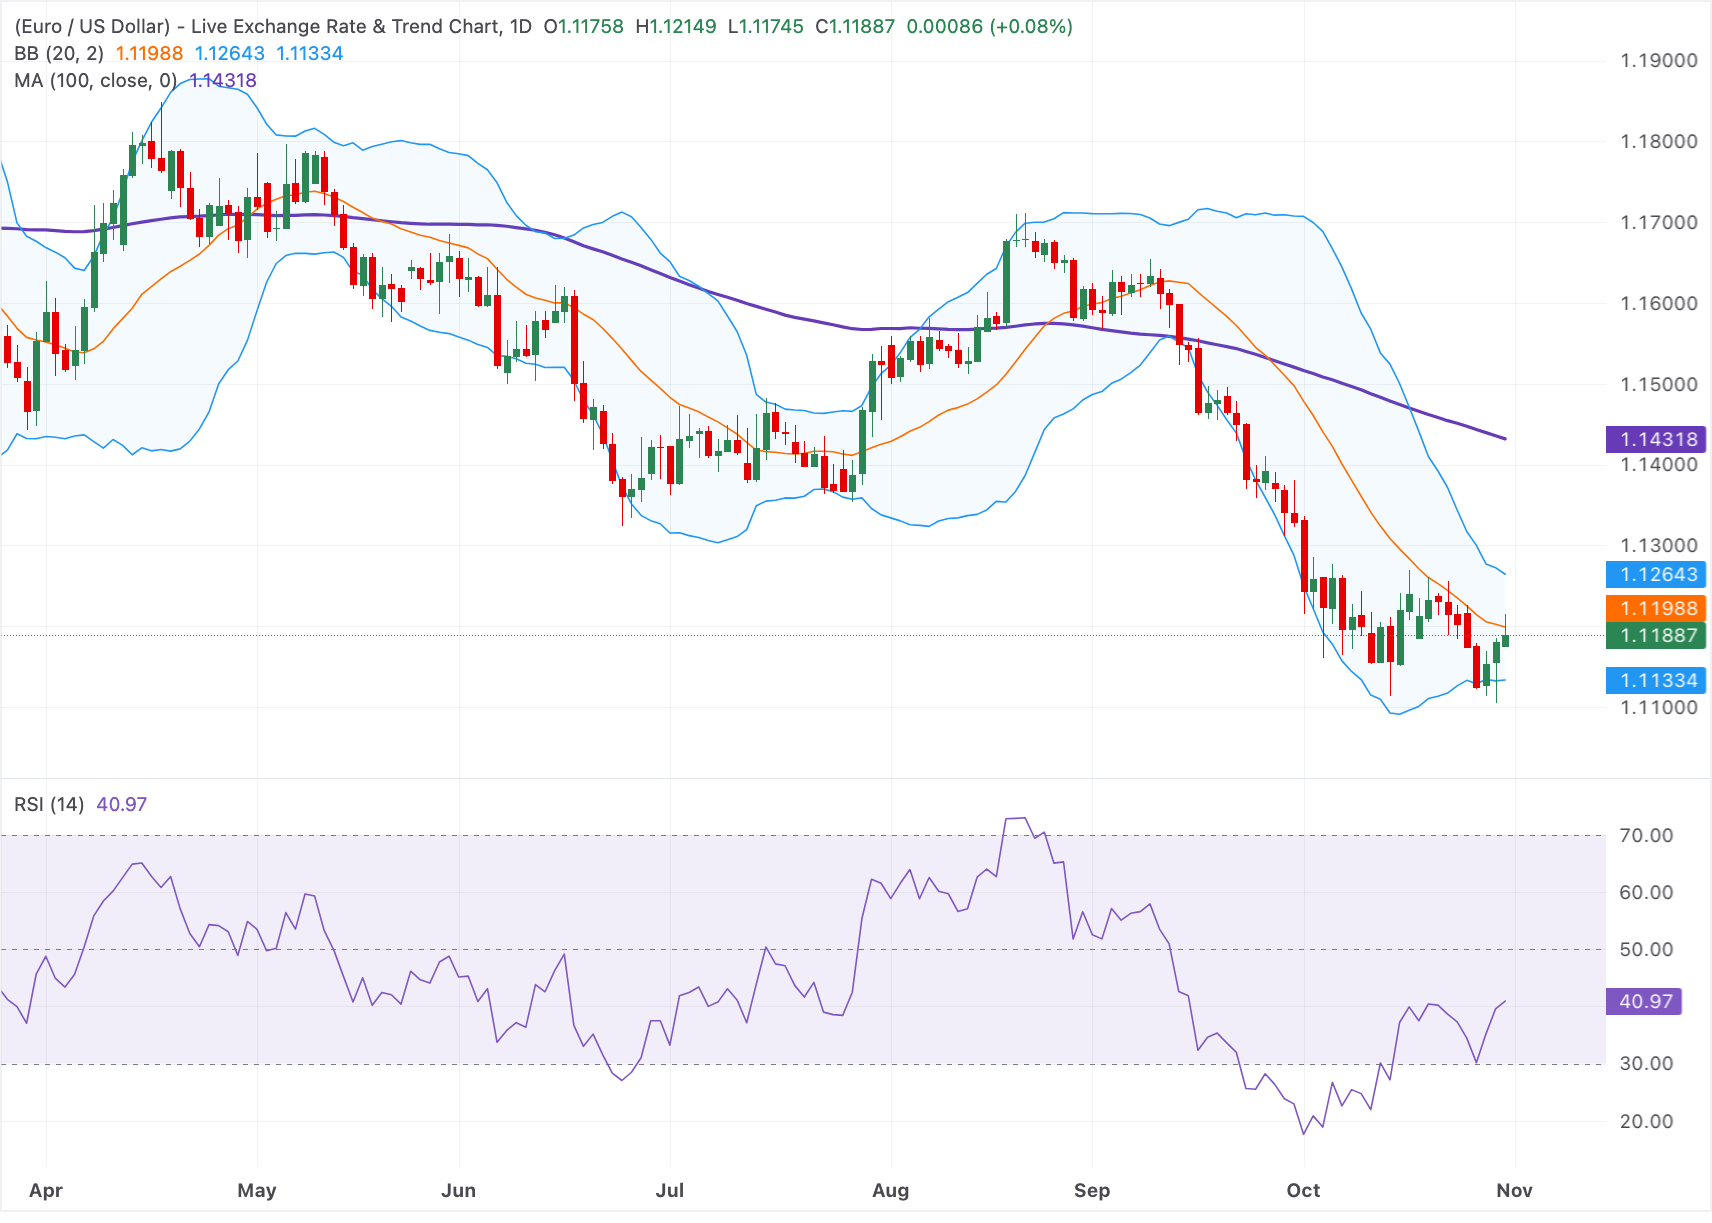The height and width of the screenshot is (1223, 1712).
Task: Click the Jun label on the time axis
Action: [458, 1190]
